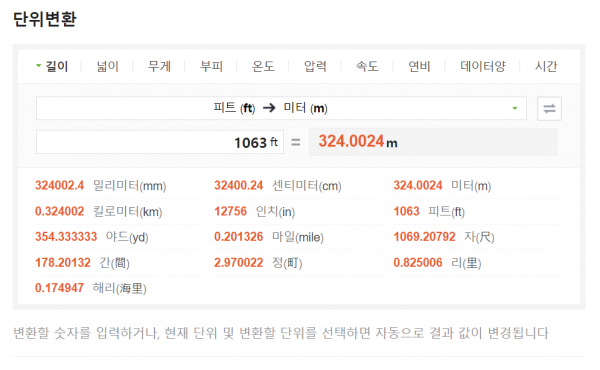Switch to the 무게 tab
The width and height of the screenshot is (600, 370).
pos(159,66)
